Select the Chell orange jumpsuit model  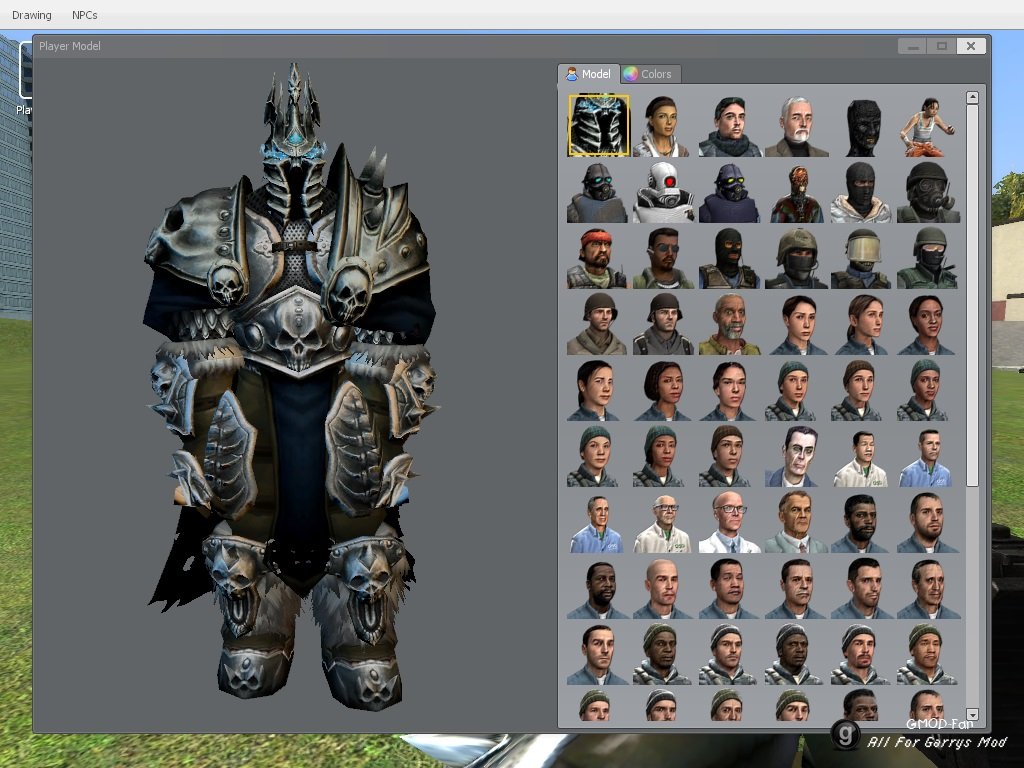tap(927, 125)
